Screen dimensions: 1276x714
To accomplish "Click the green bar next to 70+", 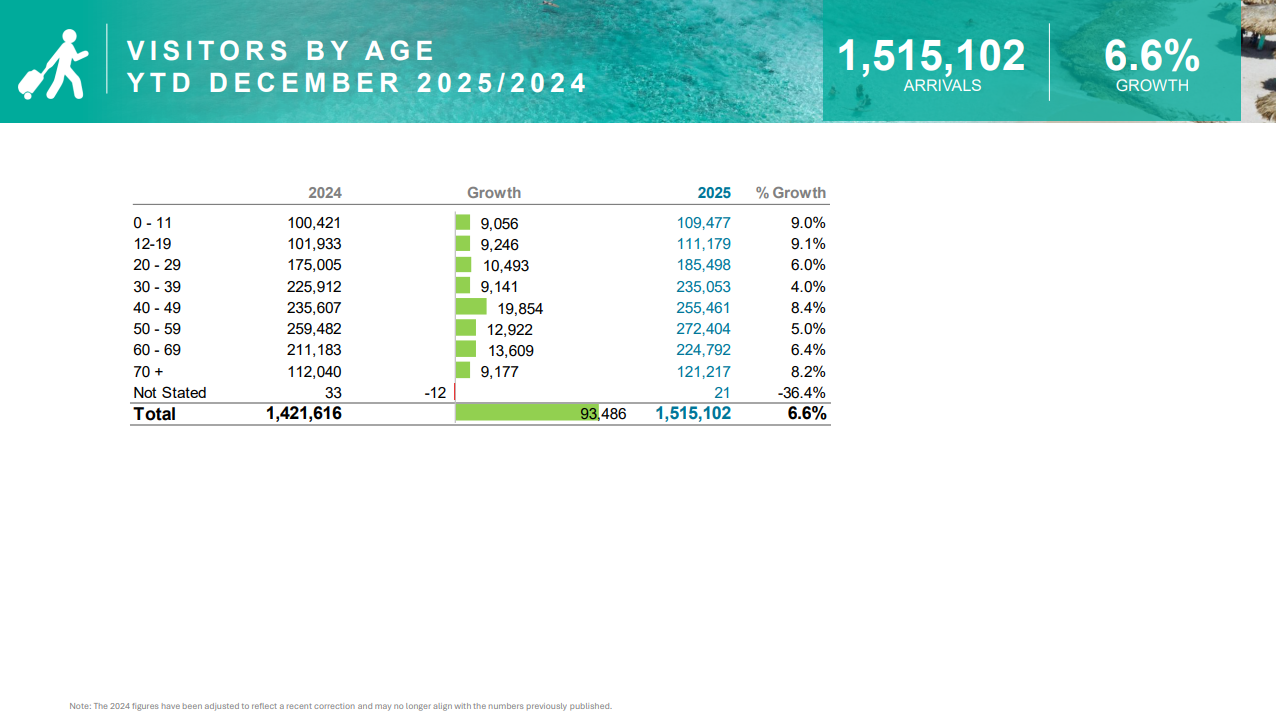I will click(462, 370).
